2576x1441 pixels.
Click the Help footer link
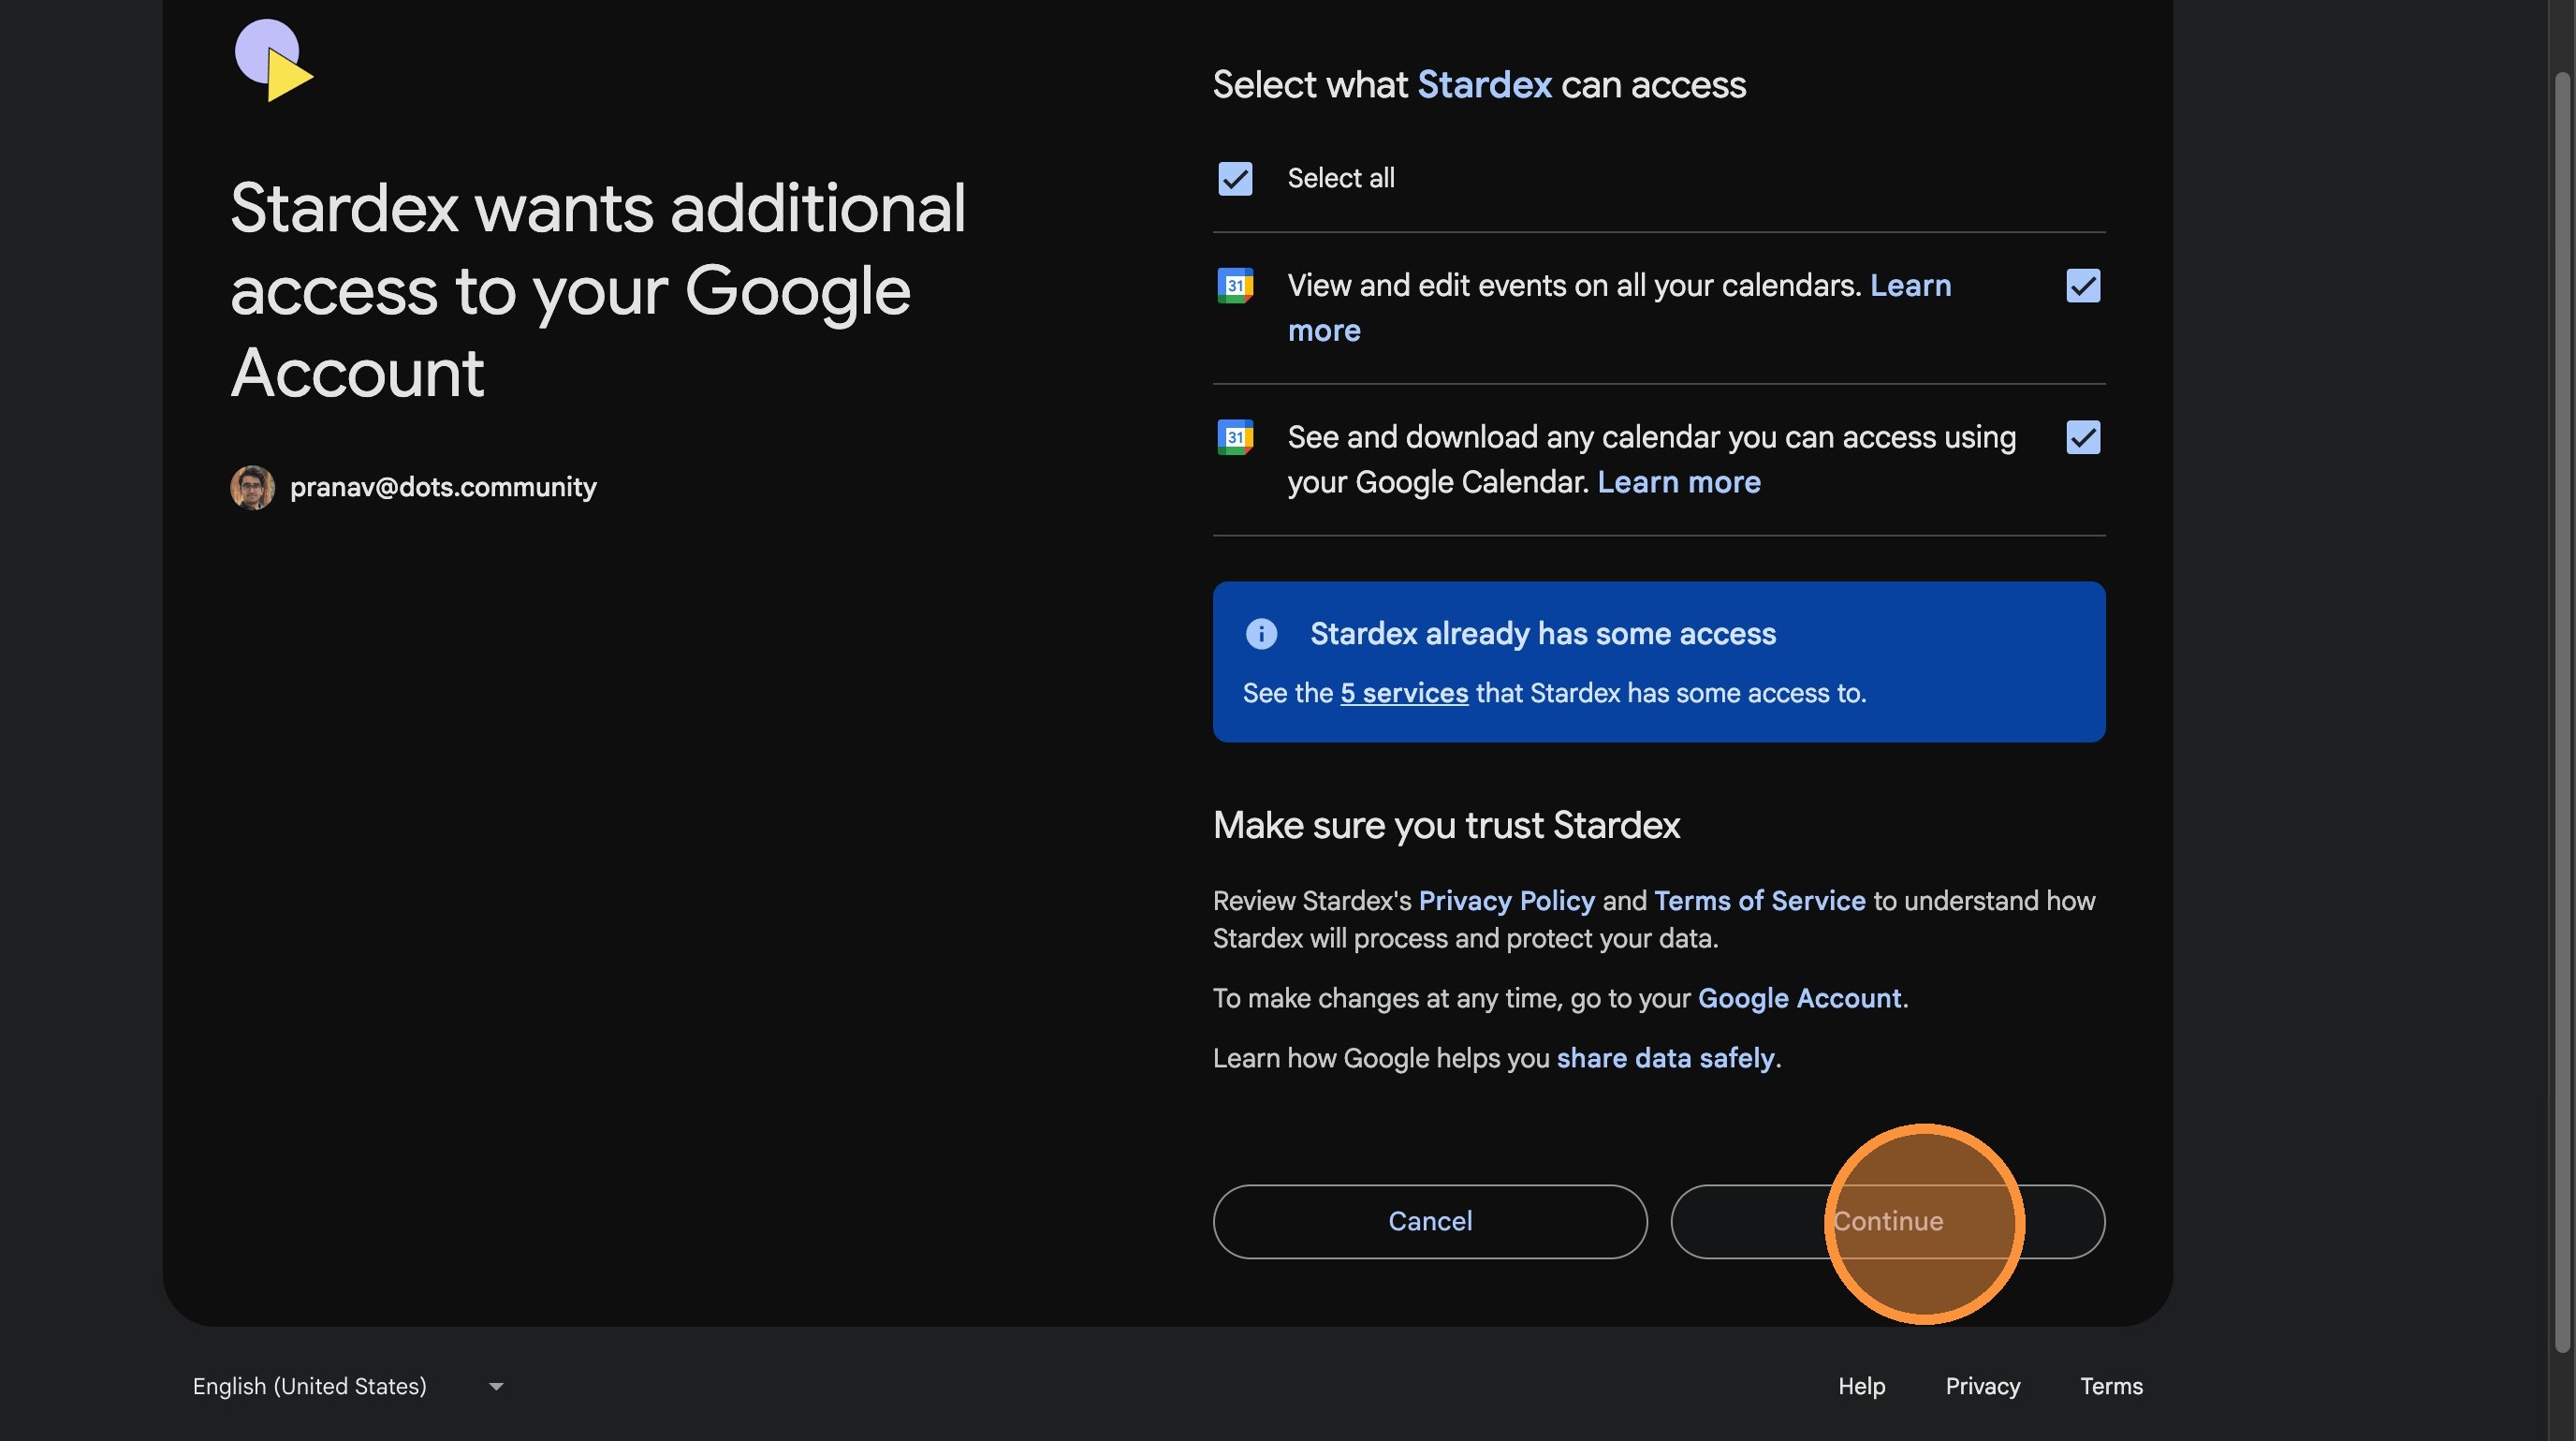(x=1861, y=1386)
